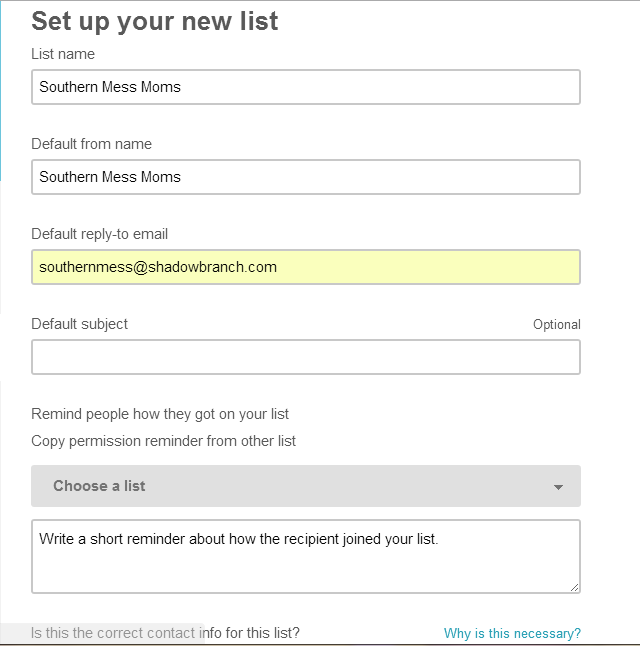640x646 pixels.
Task: Grab the resize handle of the reminder textarea
Action: tap(574, 587)
